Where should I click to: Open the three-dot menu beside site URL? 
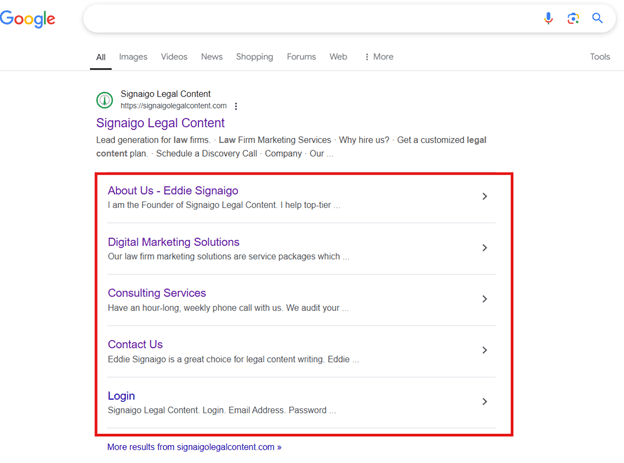pos(236,106)
